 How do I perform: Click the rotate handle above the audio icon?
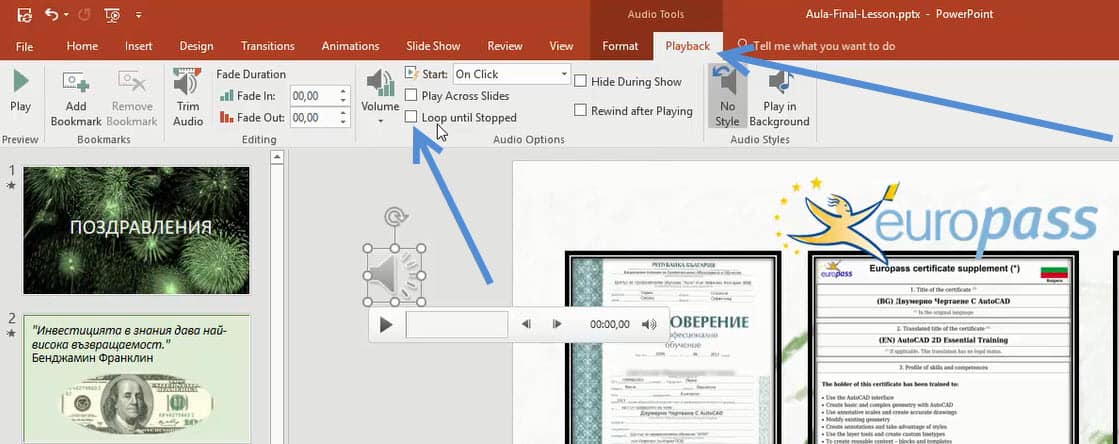point(393,216)
